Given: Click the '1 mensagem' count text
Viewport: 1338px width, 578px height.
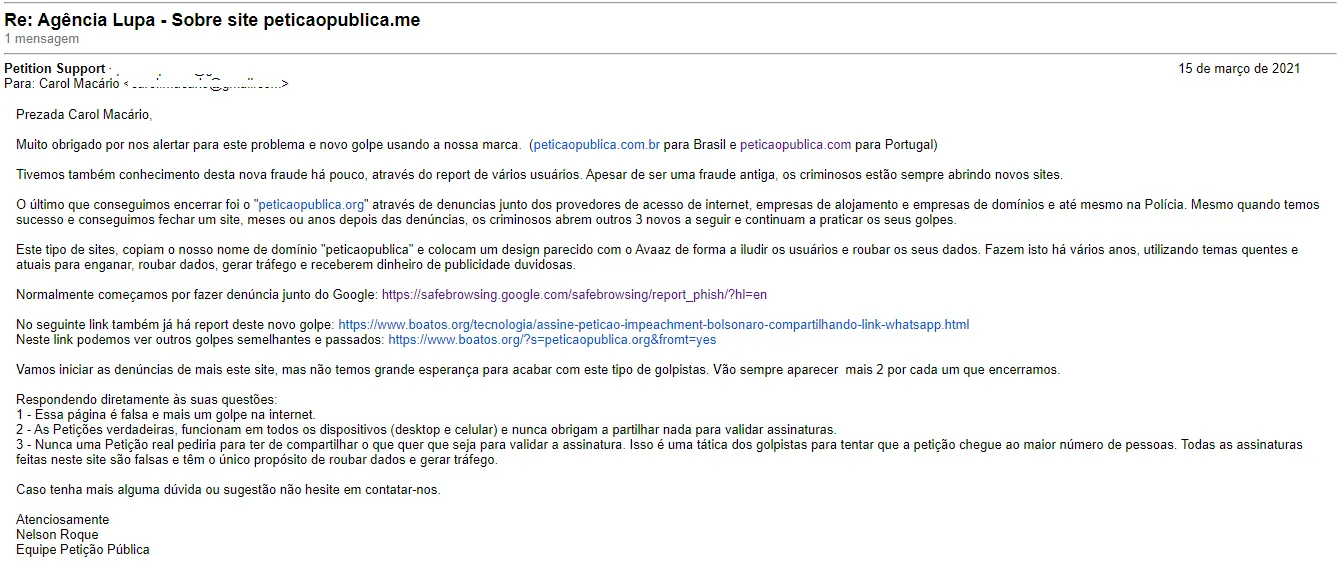Looking at the screenshot, I should pyautogui.click(x=41, y=39).
